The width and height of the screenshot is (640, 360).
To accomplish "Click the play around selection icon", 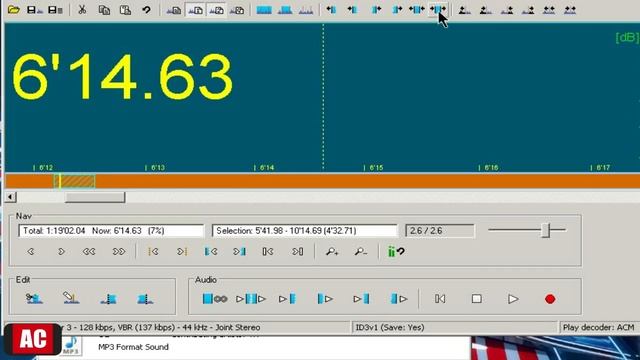I will click(251, 299).
